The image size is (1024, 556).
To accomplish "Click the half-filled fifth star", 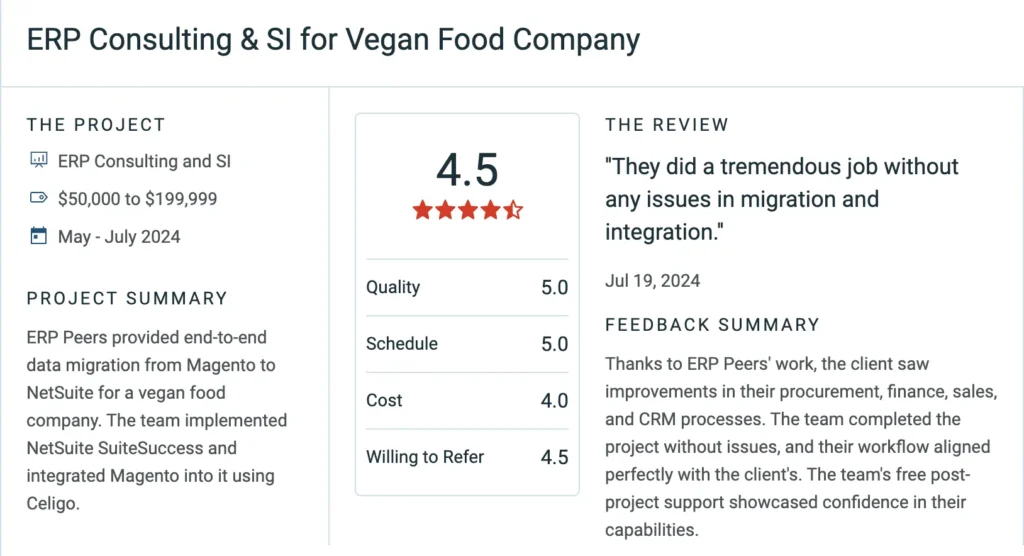I will (x=513, y=210).
